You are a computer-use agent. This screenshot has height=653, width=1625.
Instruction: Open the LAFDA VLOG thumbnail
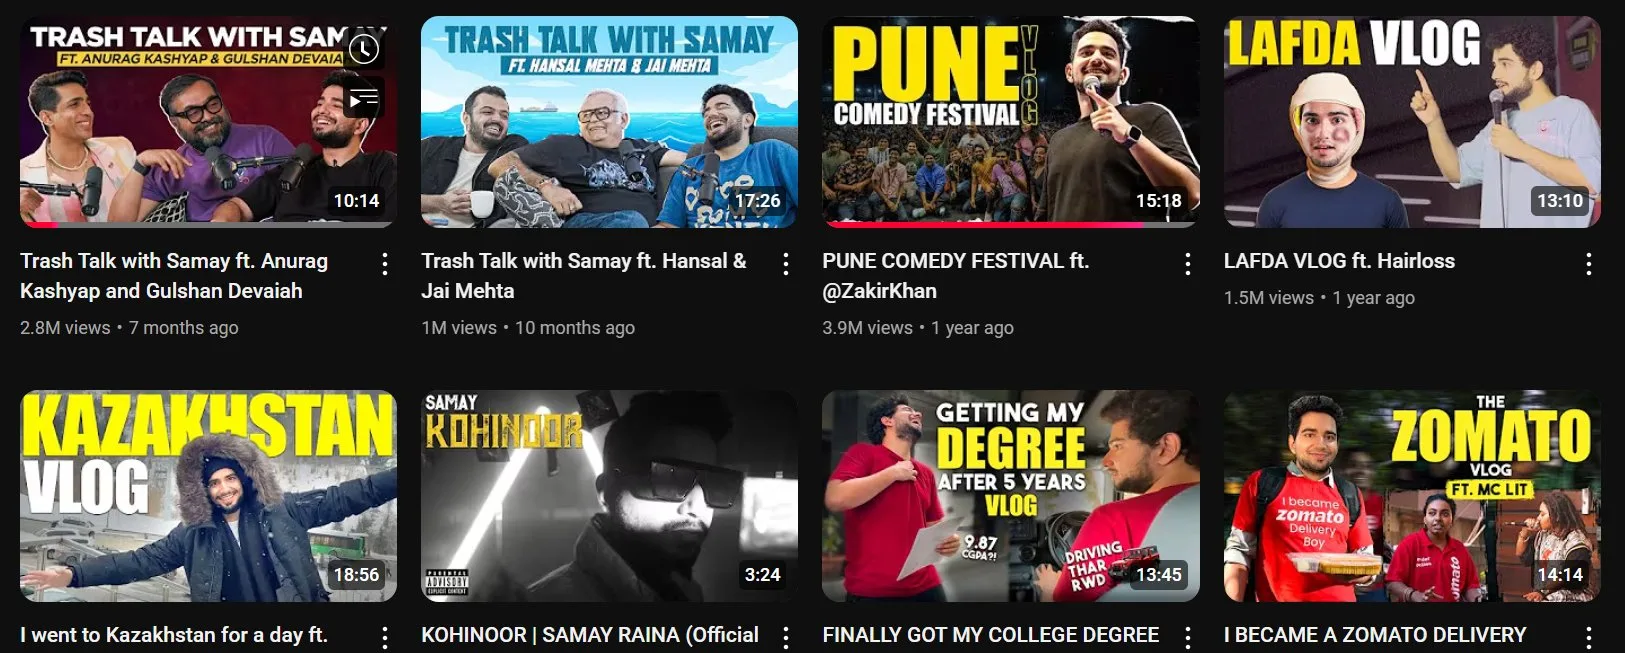point(1412,122)
